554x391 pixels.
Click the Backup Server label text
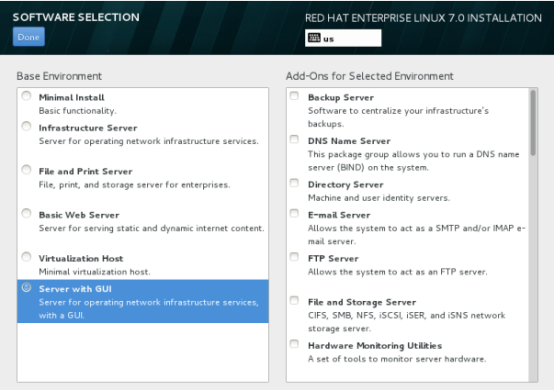341,97
